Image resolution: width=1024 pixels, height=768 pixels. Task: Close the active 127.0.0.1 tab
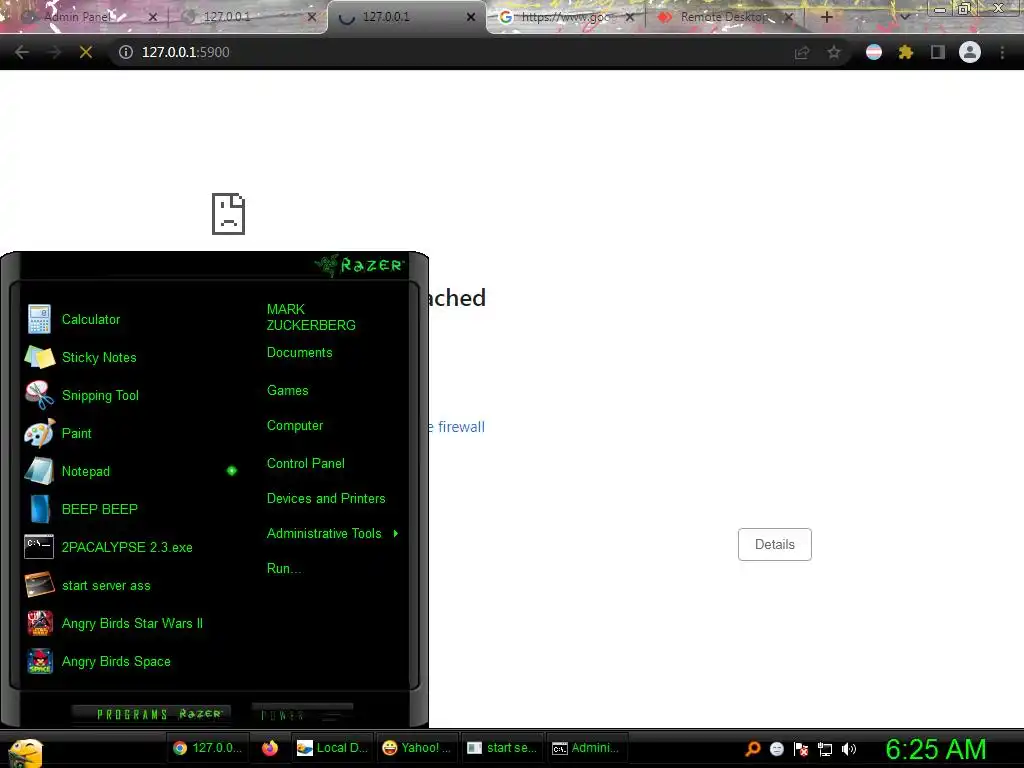471,17
